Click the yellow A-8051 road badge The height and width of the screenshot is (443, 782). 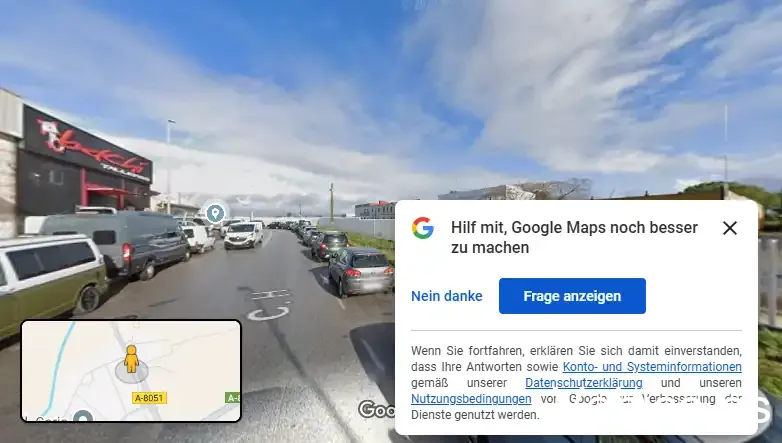tap(149, 398)
